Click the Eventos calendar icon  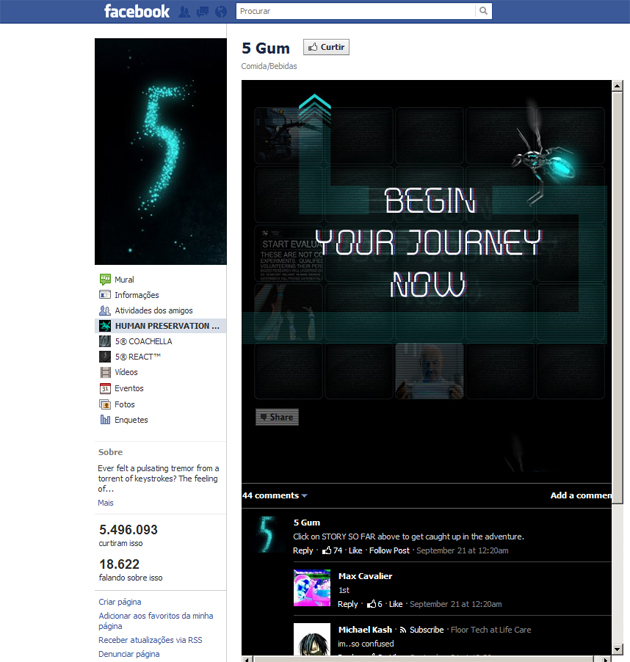click(x=105, y=388)
